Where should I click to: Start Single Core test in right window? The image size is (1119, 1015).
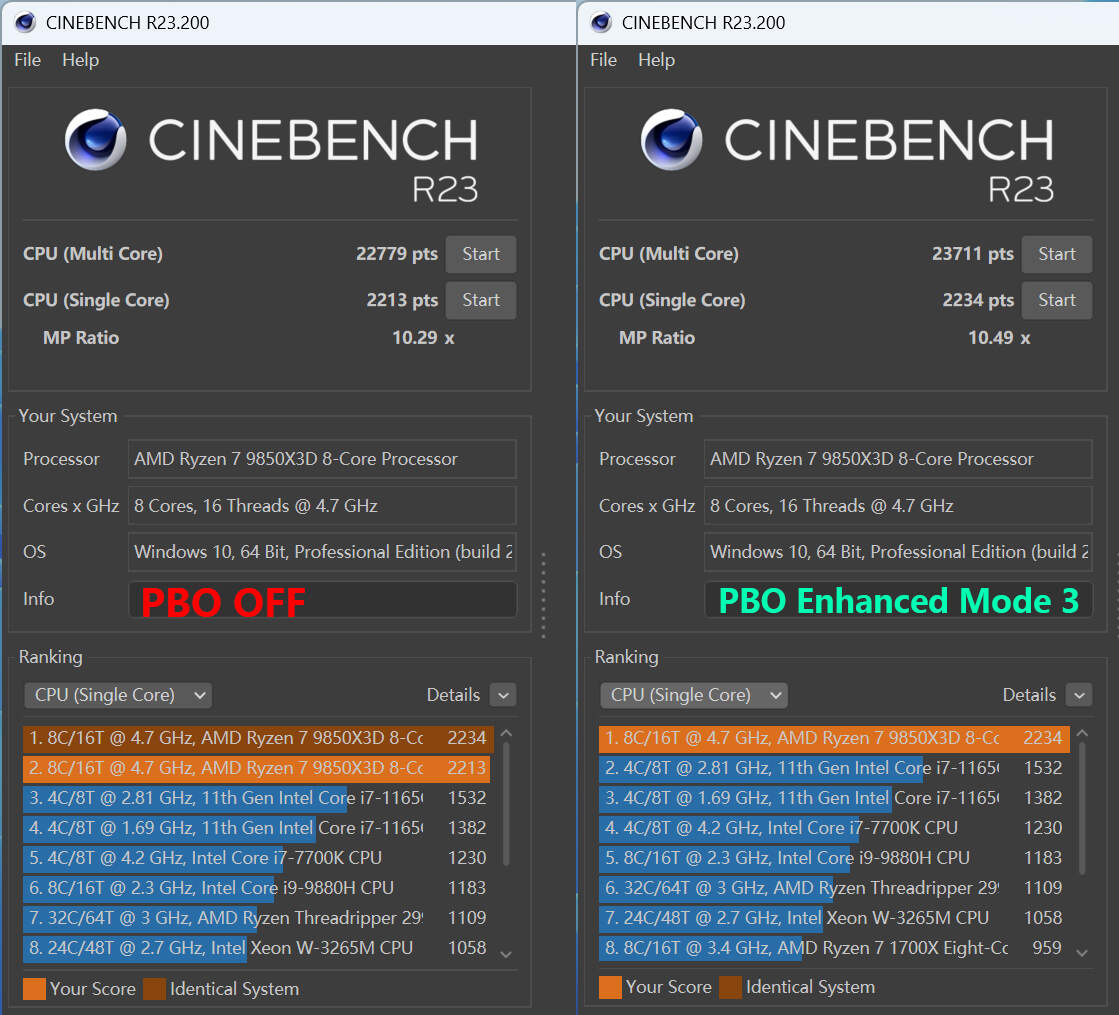point(1056,300)
